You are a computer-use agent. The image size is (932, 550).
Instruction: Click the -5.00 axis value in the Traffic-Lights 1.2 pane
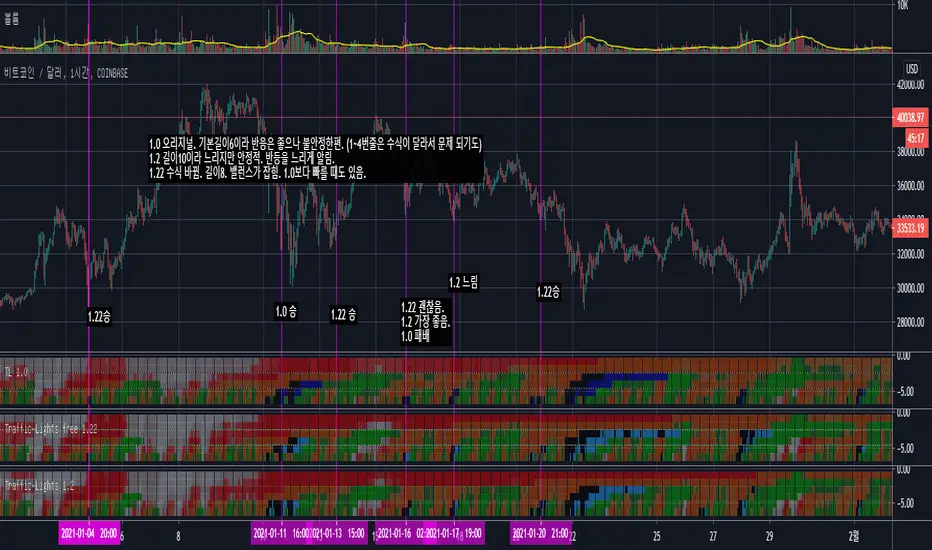tap(905, 503)
